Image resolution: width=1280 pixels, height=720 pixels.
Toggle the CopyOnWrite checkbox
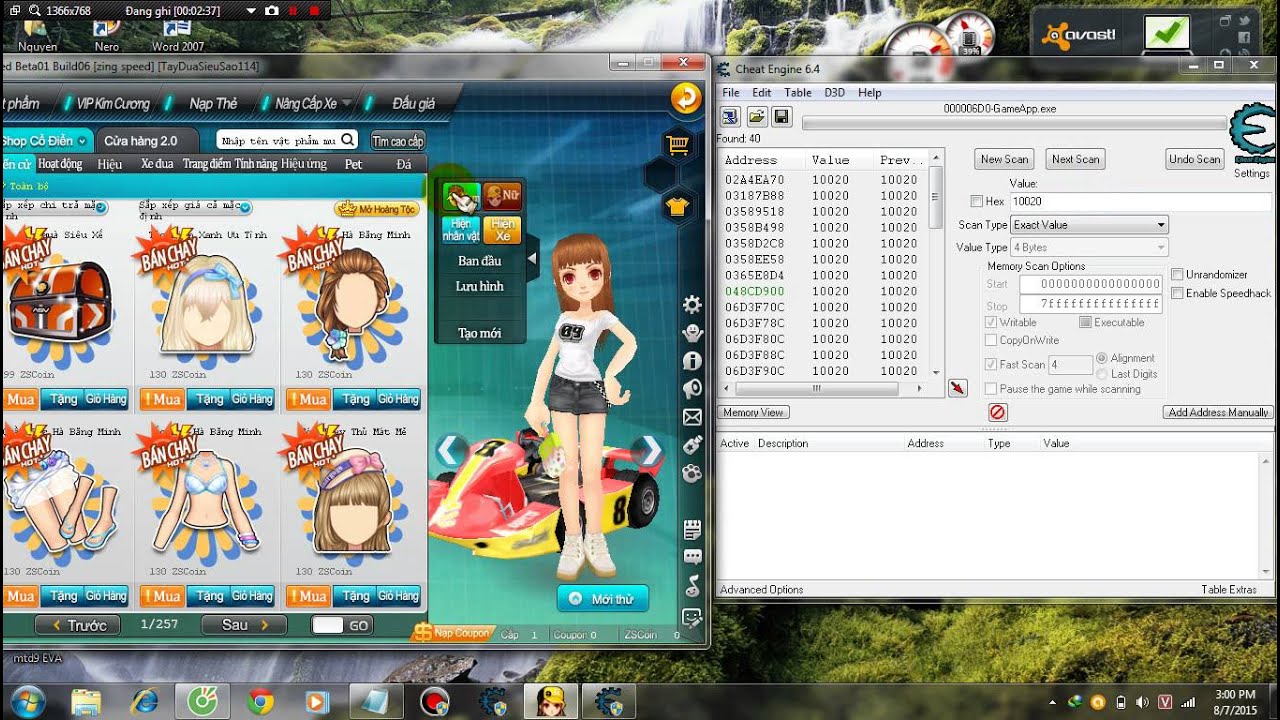tap(991, 340)
